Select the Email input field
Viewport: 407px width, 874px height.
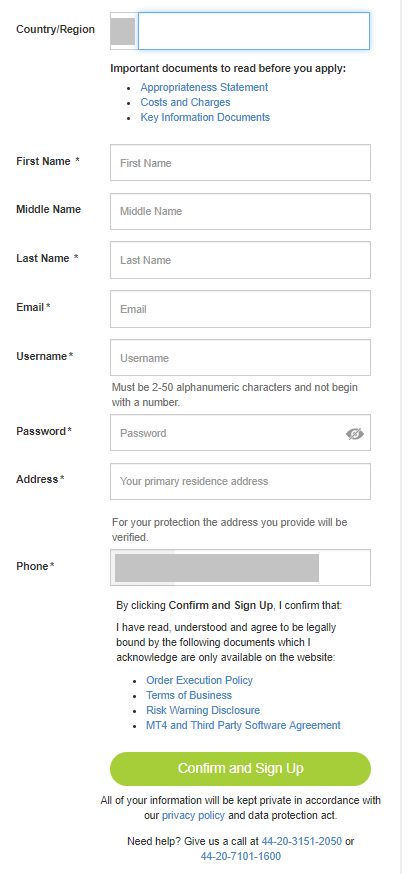pyautogui.click(x=240, y=309)
